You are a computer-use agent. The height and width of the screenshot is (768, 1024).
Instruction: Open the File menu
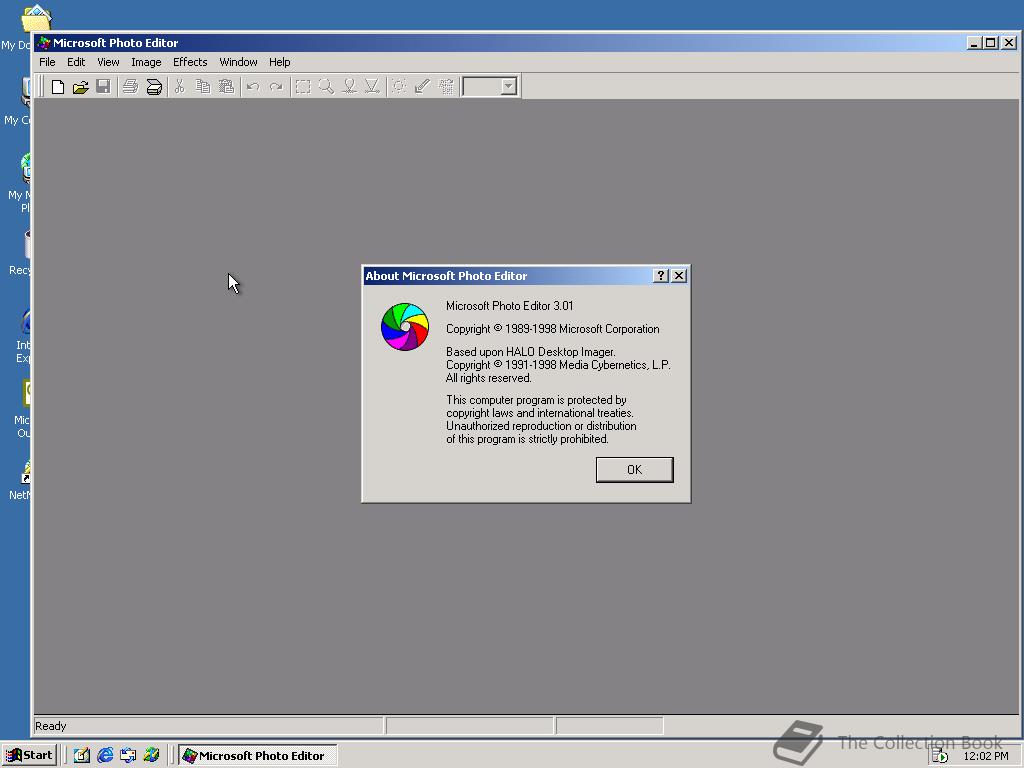(x=47, y=62)
